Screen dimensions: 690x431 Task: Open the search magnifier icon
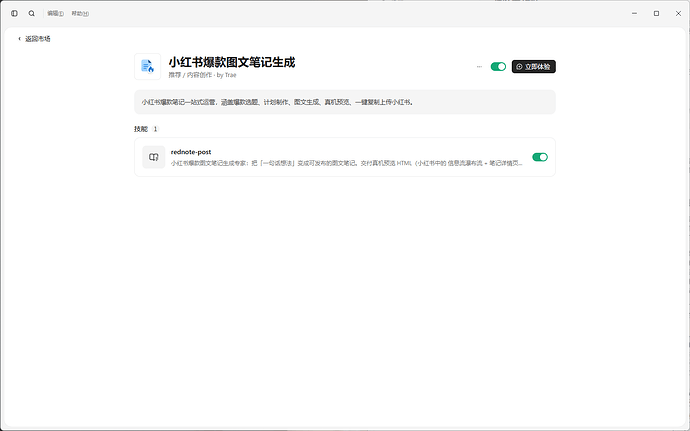click(x=32, y=14)
